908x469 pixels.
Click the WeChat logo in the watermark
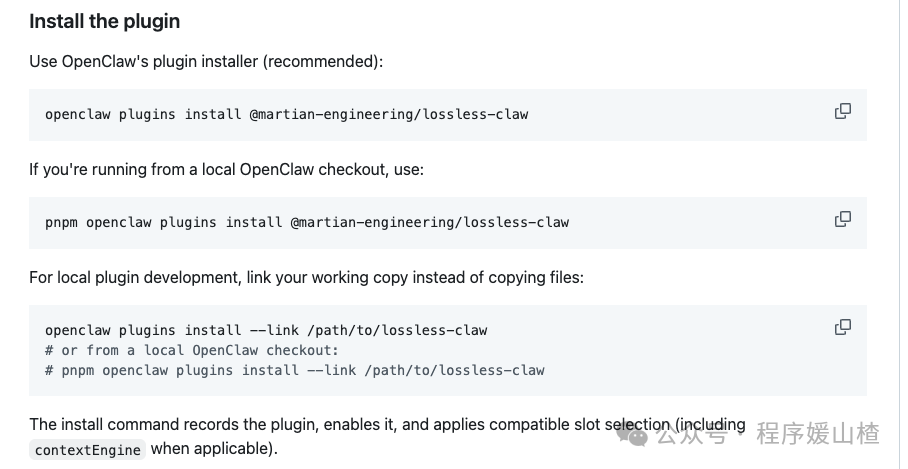click(632, 434)
